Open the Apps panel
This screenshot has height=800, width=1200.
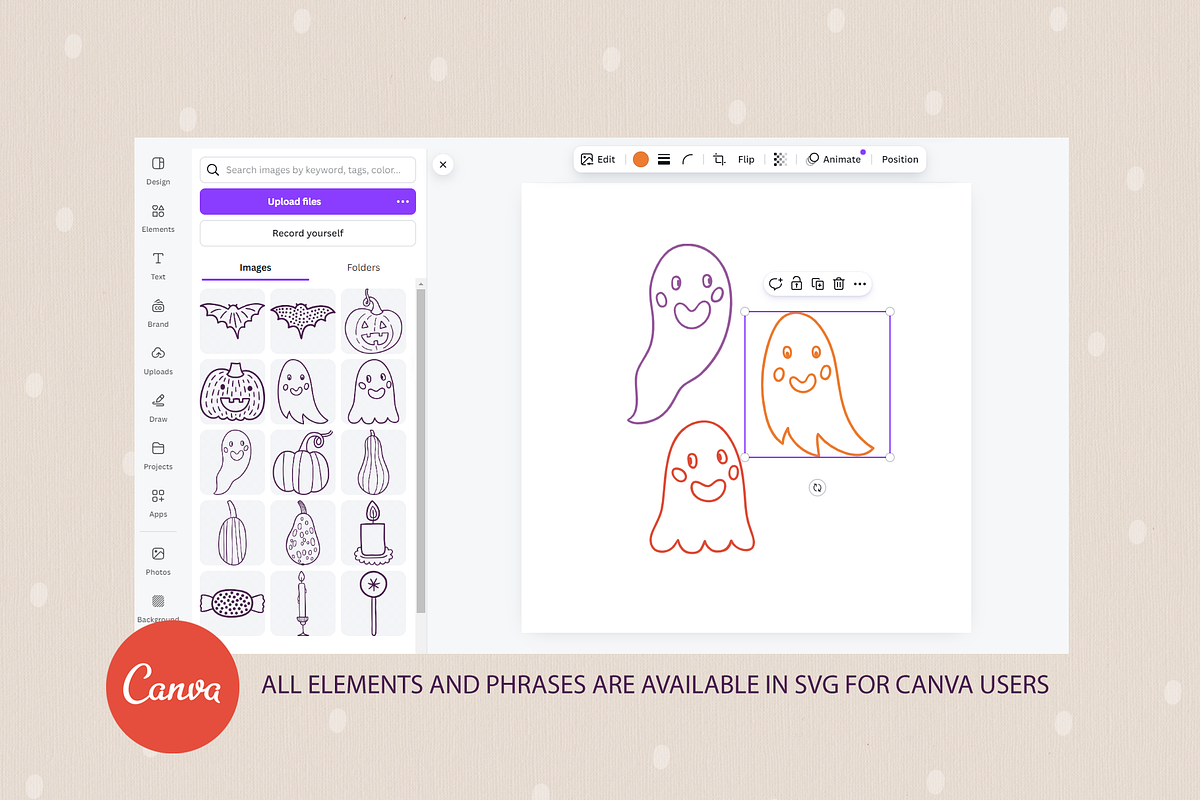click(x=158, y=502)
